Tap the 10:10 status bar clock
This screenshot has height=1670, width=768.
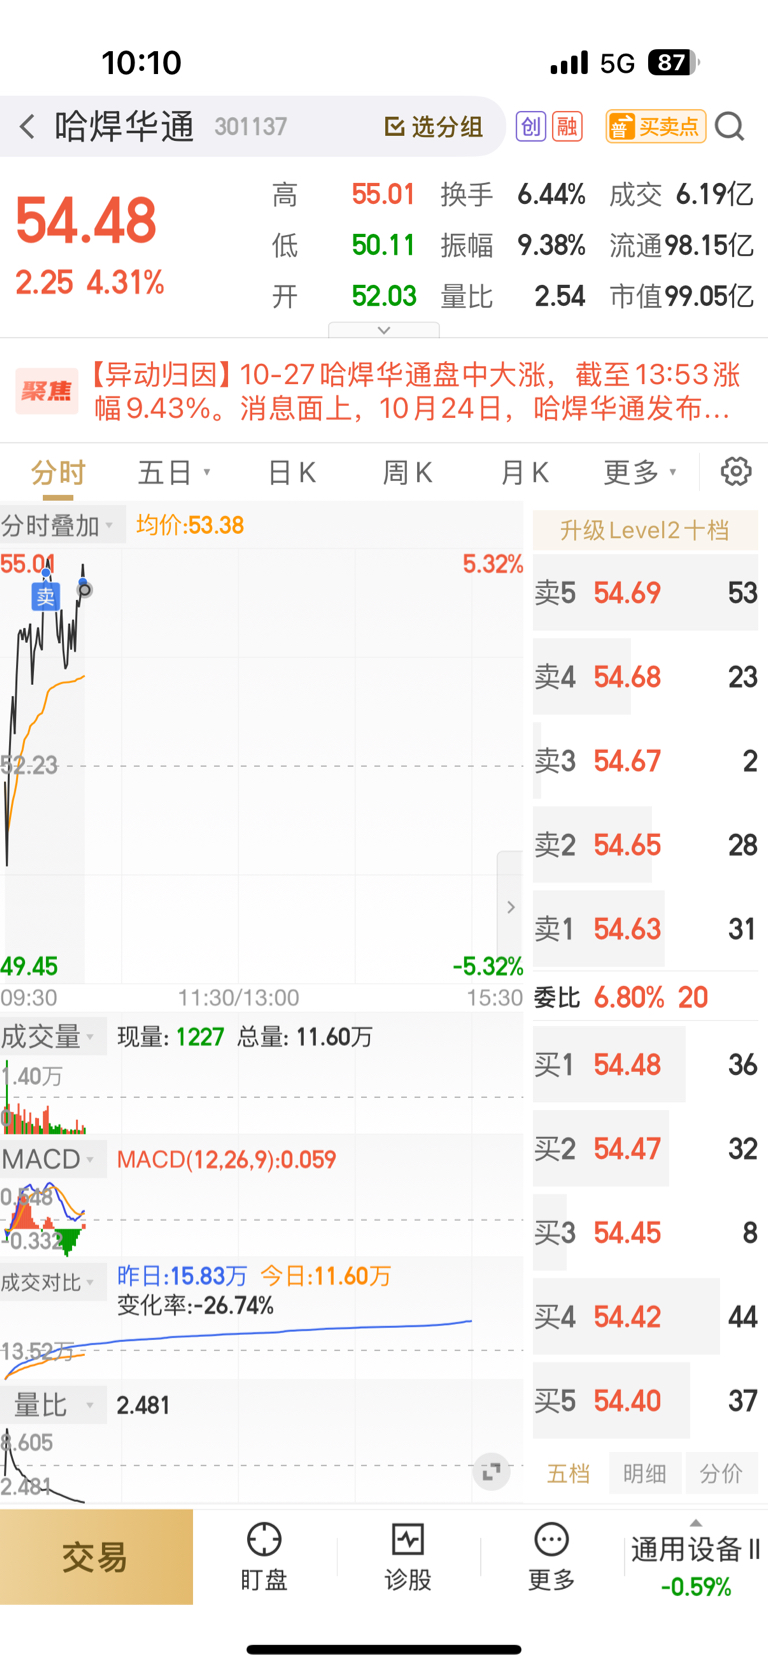141,63
